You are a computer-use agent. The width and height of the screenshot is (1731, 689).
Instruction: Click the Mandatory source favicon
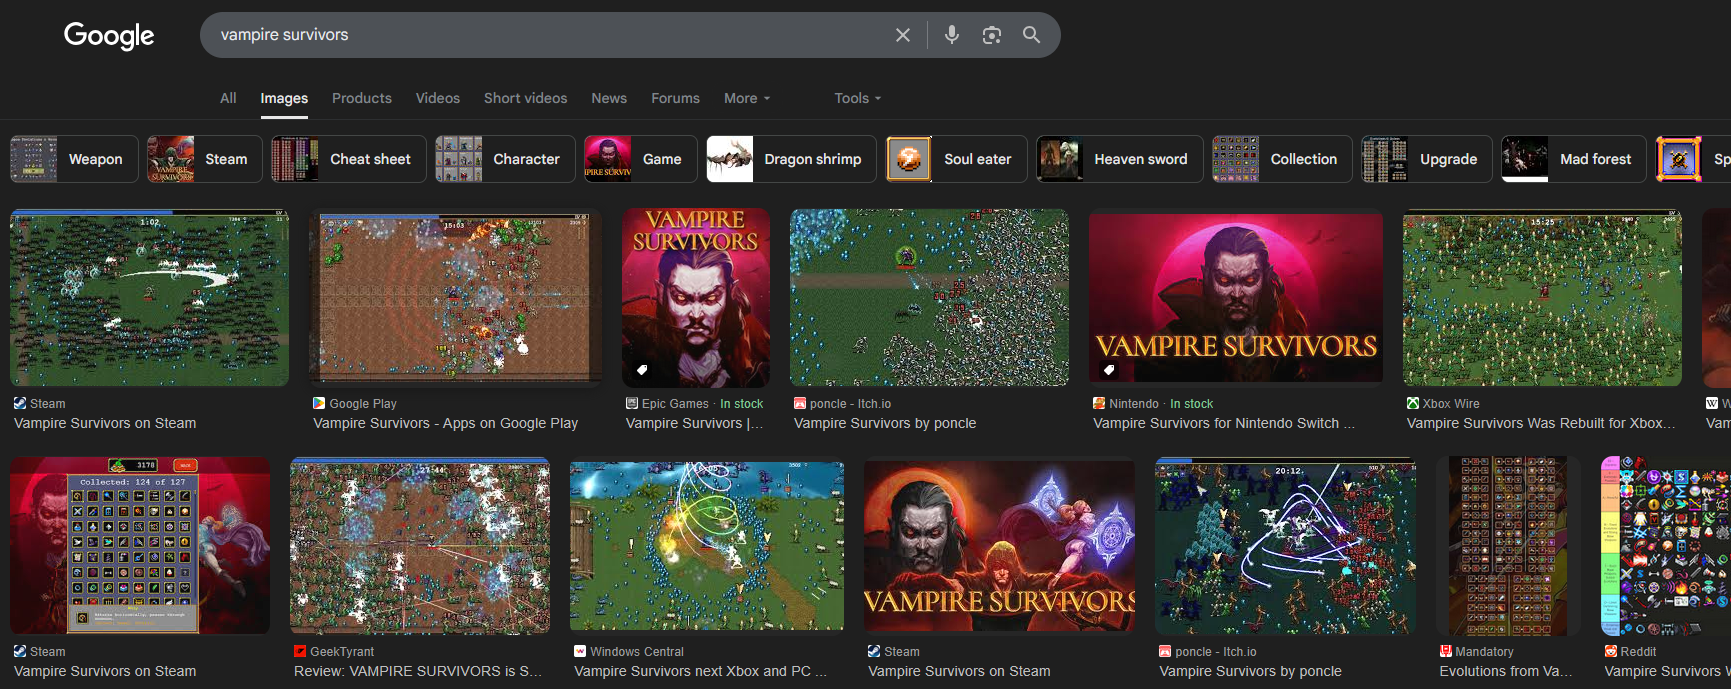(1446, 651)
